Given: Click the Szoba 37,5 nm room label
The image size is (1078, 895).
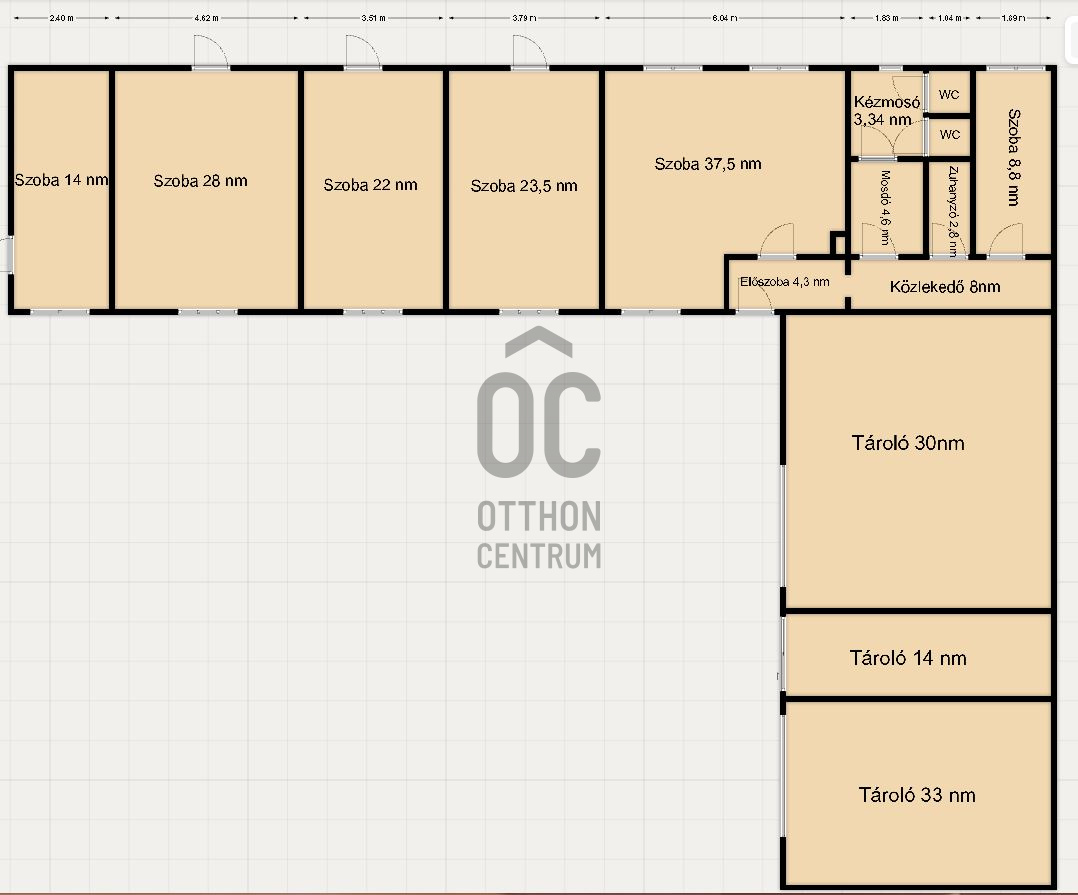Looking at the screenshot, I should 708,164.
